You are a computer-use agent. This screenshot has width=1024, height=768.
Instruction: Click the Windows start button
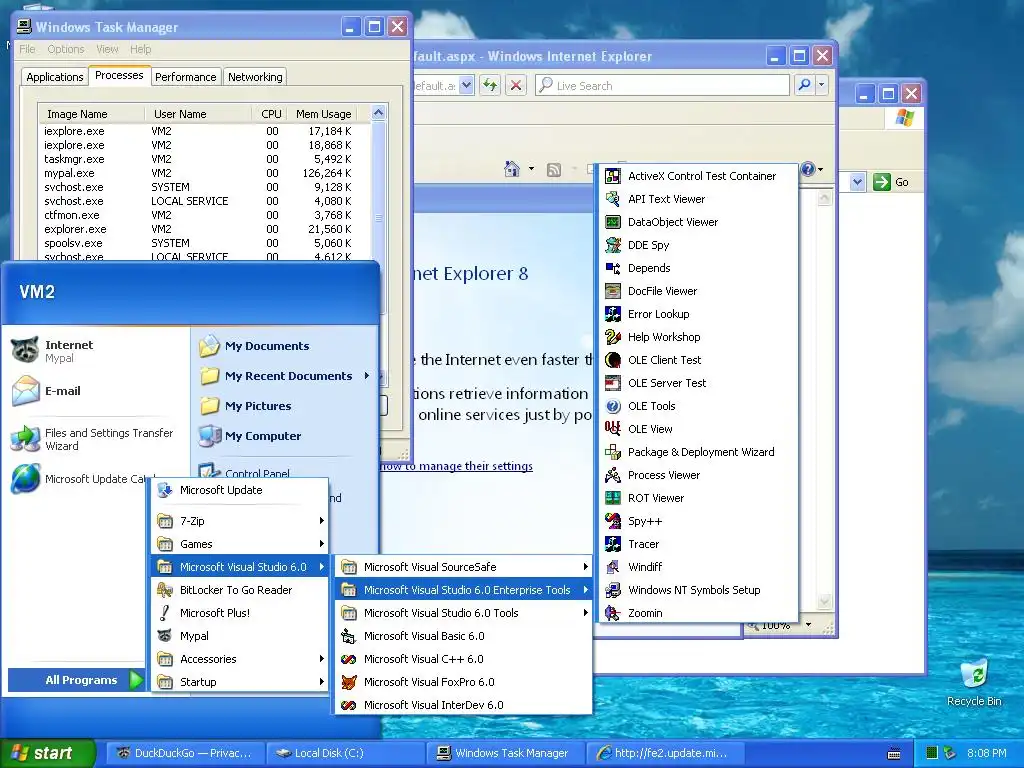point(48,753)
